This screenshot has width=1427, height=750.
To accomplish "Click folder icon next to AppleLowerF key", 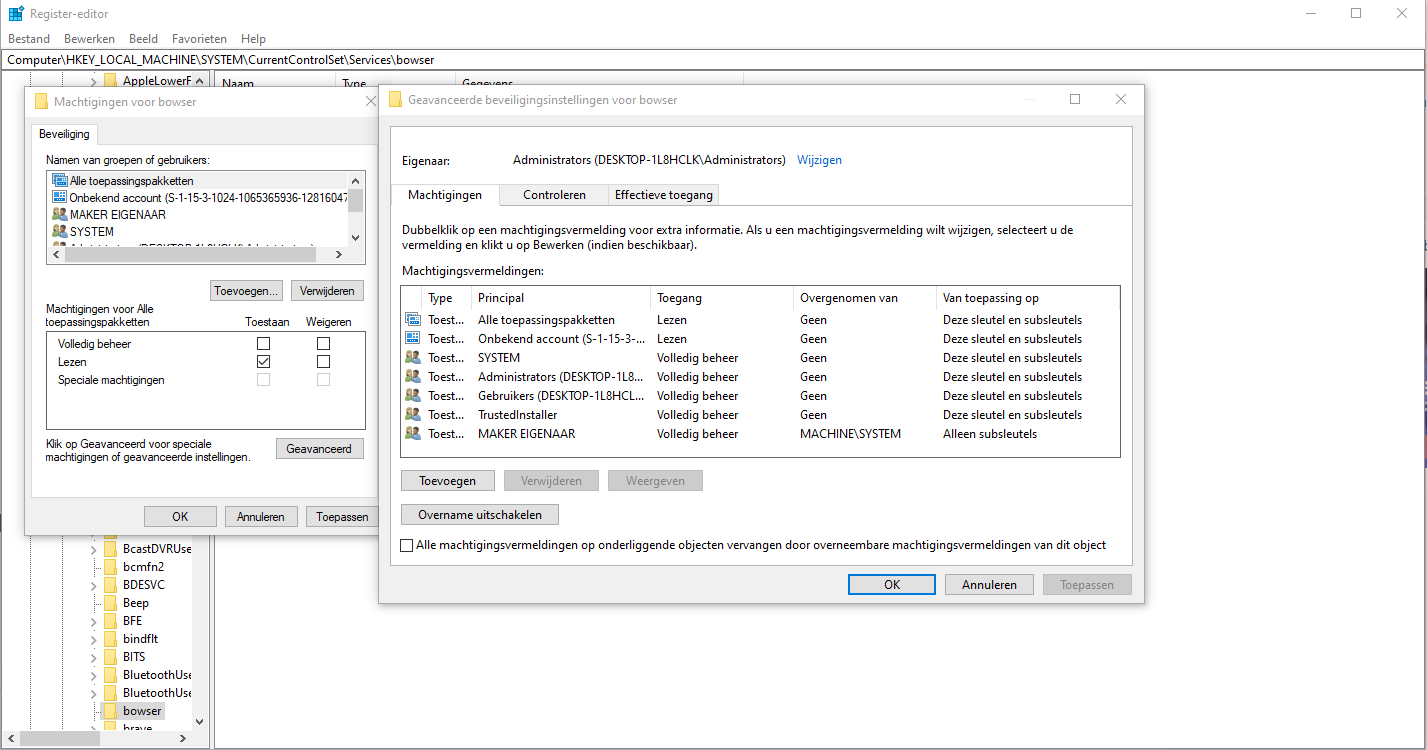I will [x=111, y=81].
